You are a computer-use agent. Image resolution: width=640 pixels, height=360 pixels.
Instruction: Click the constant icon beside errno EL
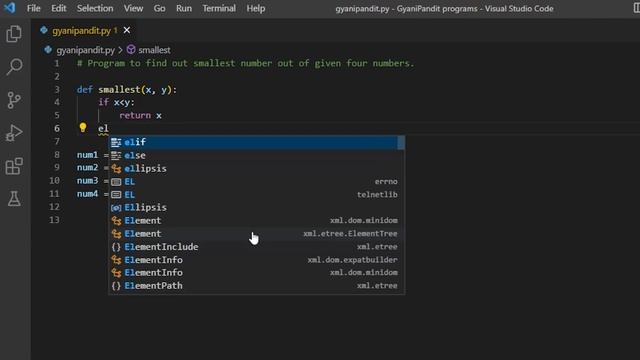116,182
